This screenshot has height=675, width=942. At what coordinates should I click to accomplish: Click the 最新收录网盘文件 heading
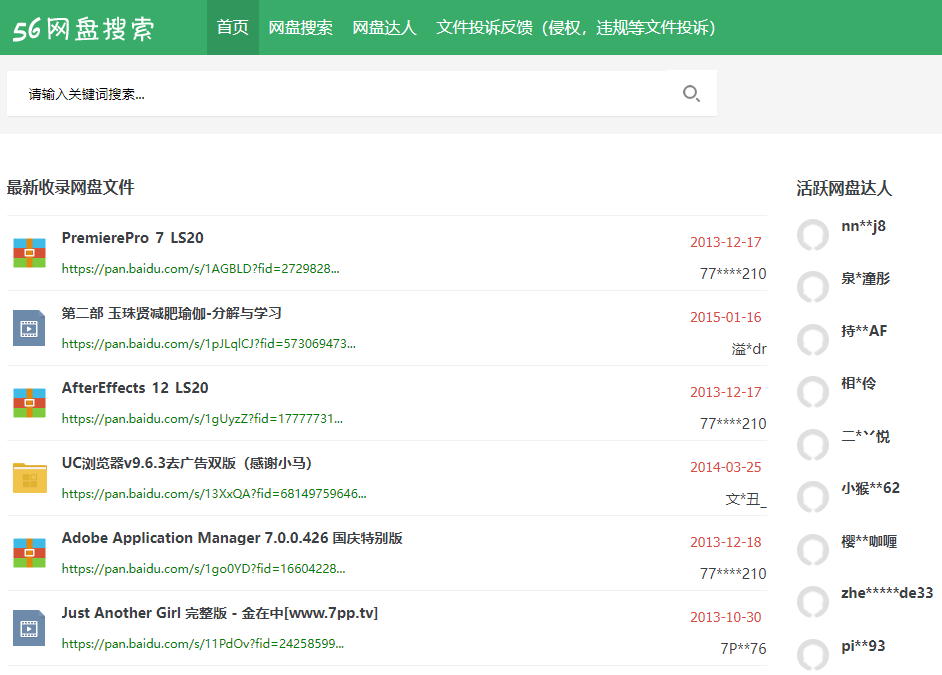pos(70,187)
